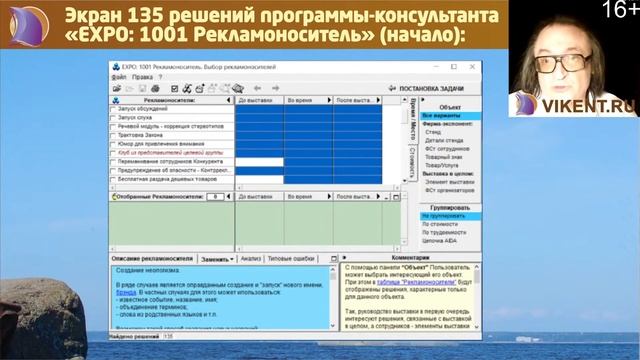The width and height of the screenshot is (640, 360).
Task: Tick the Речевой модуль checkbox
Action: click(x=113, y=127)
